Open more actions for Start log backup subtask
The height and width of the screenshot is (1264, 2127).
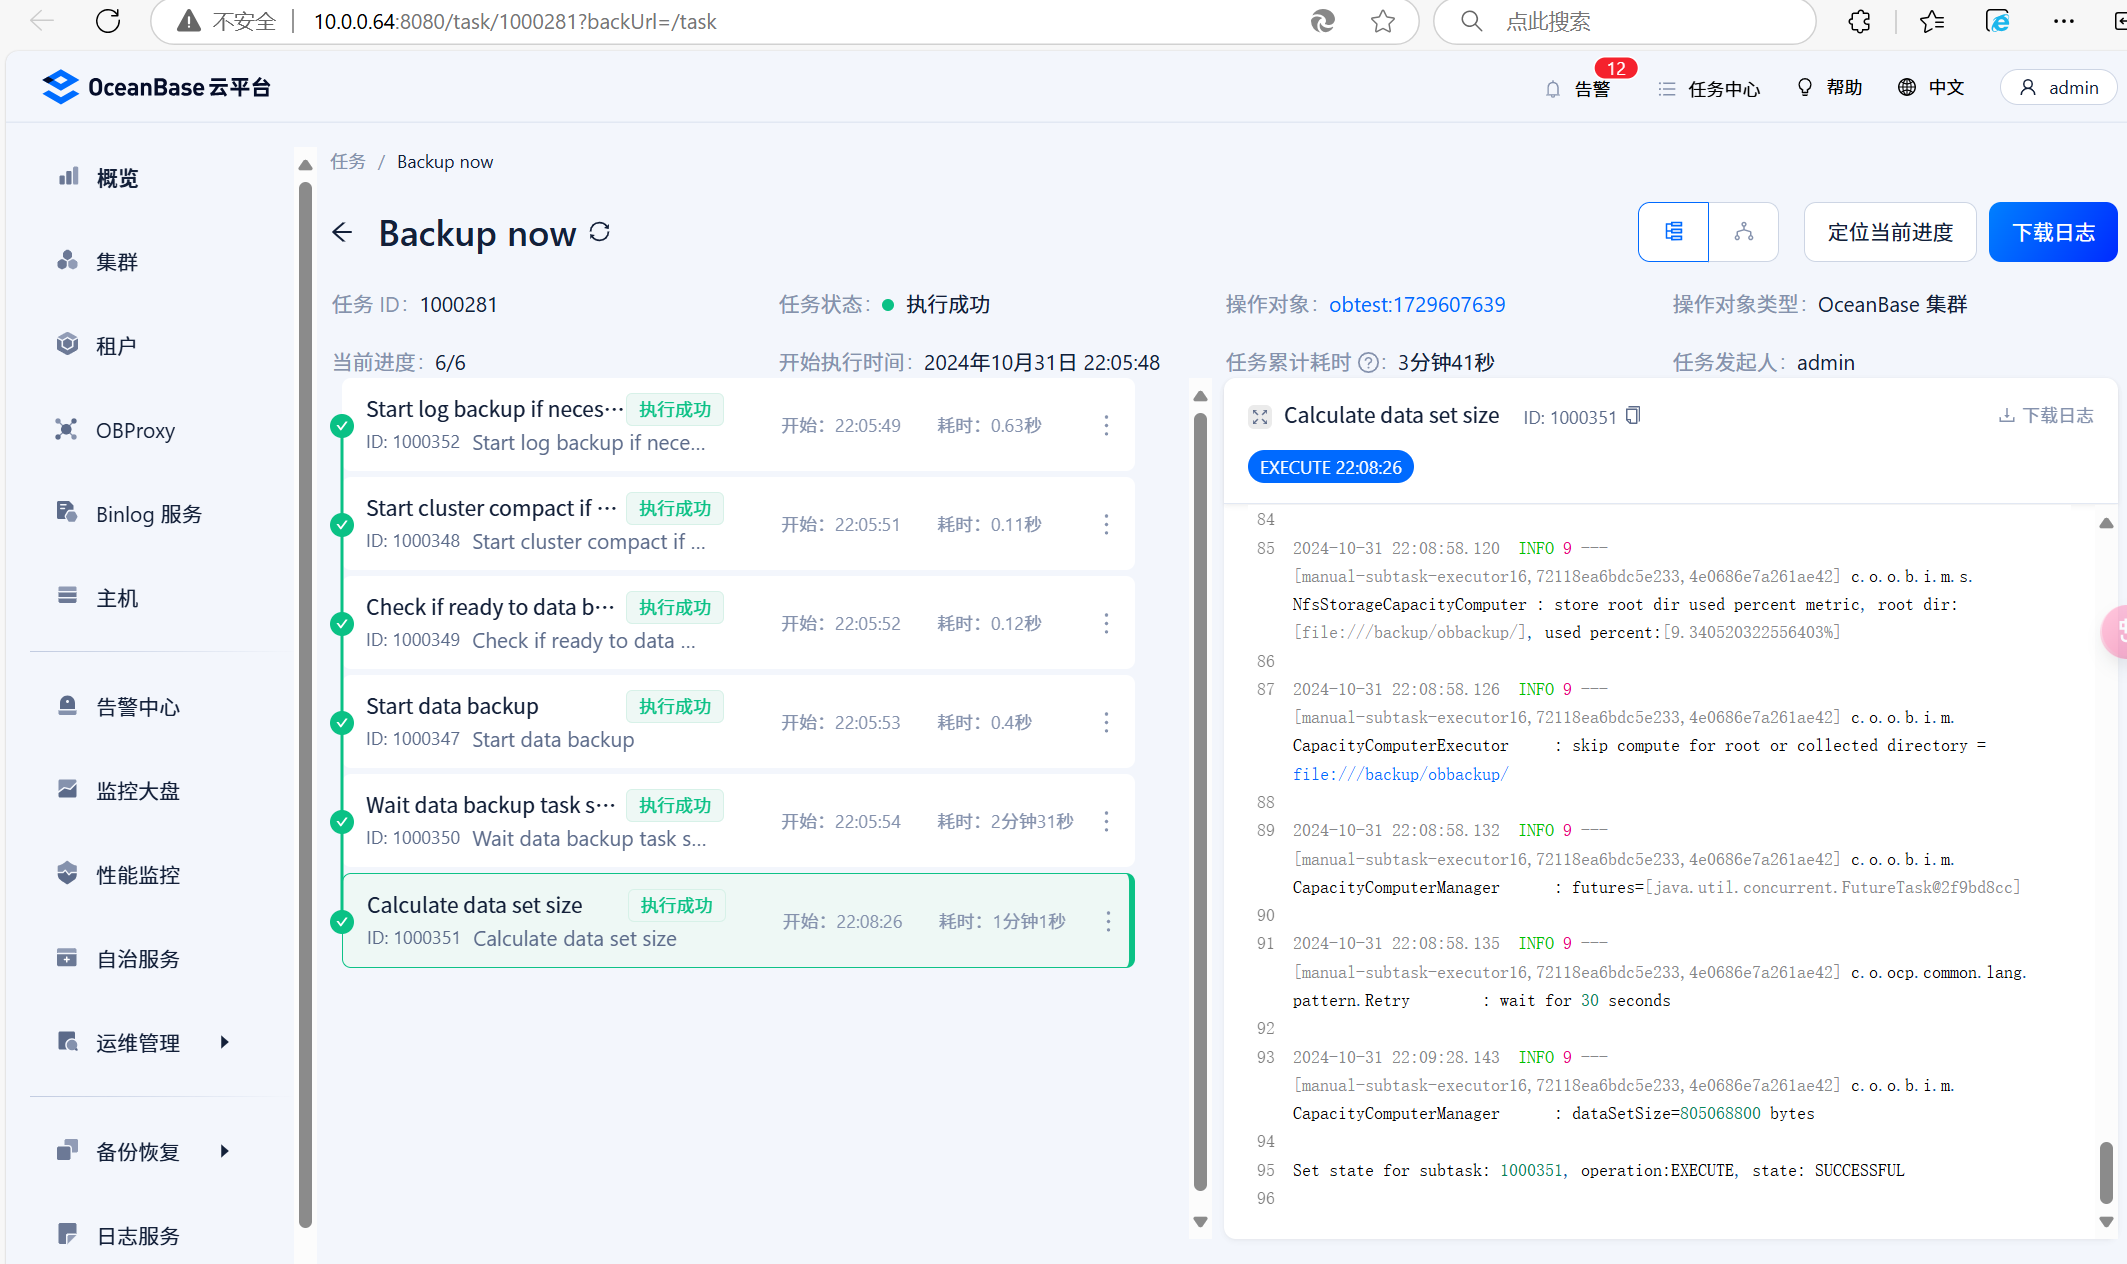pyautogui.click(x=1106, y=426)
